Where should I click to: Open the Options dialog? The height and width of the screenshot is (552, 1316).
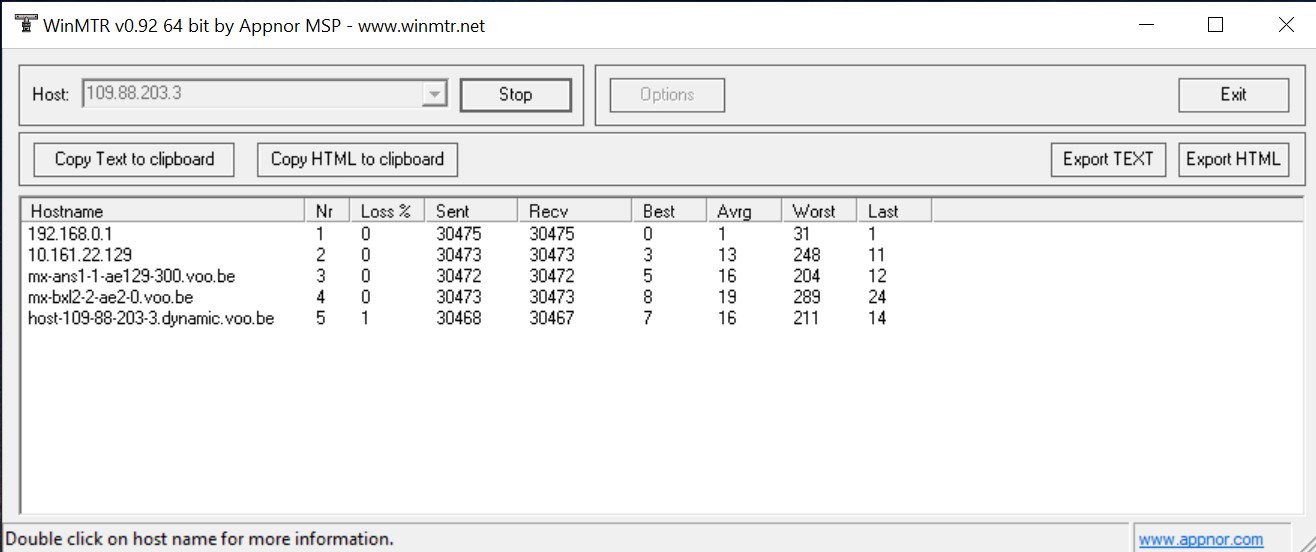tap(667, 95)
